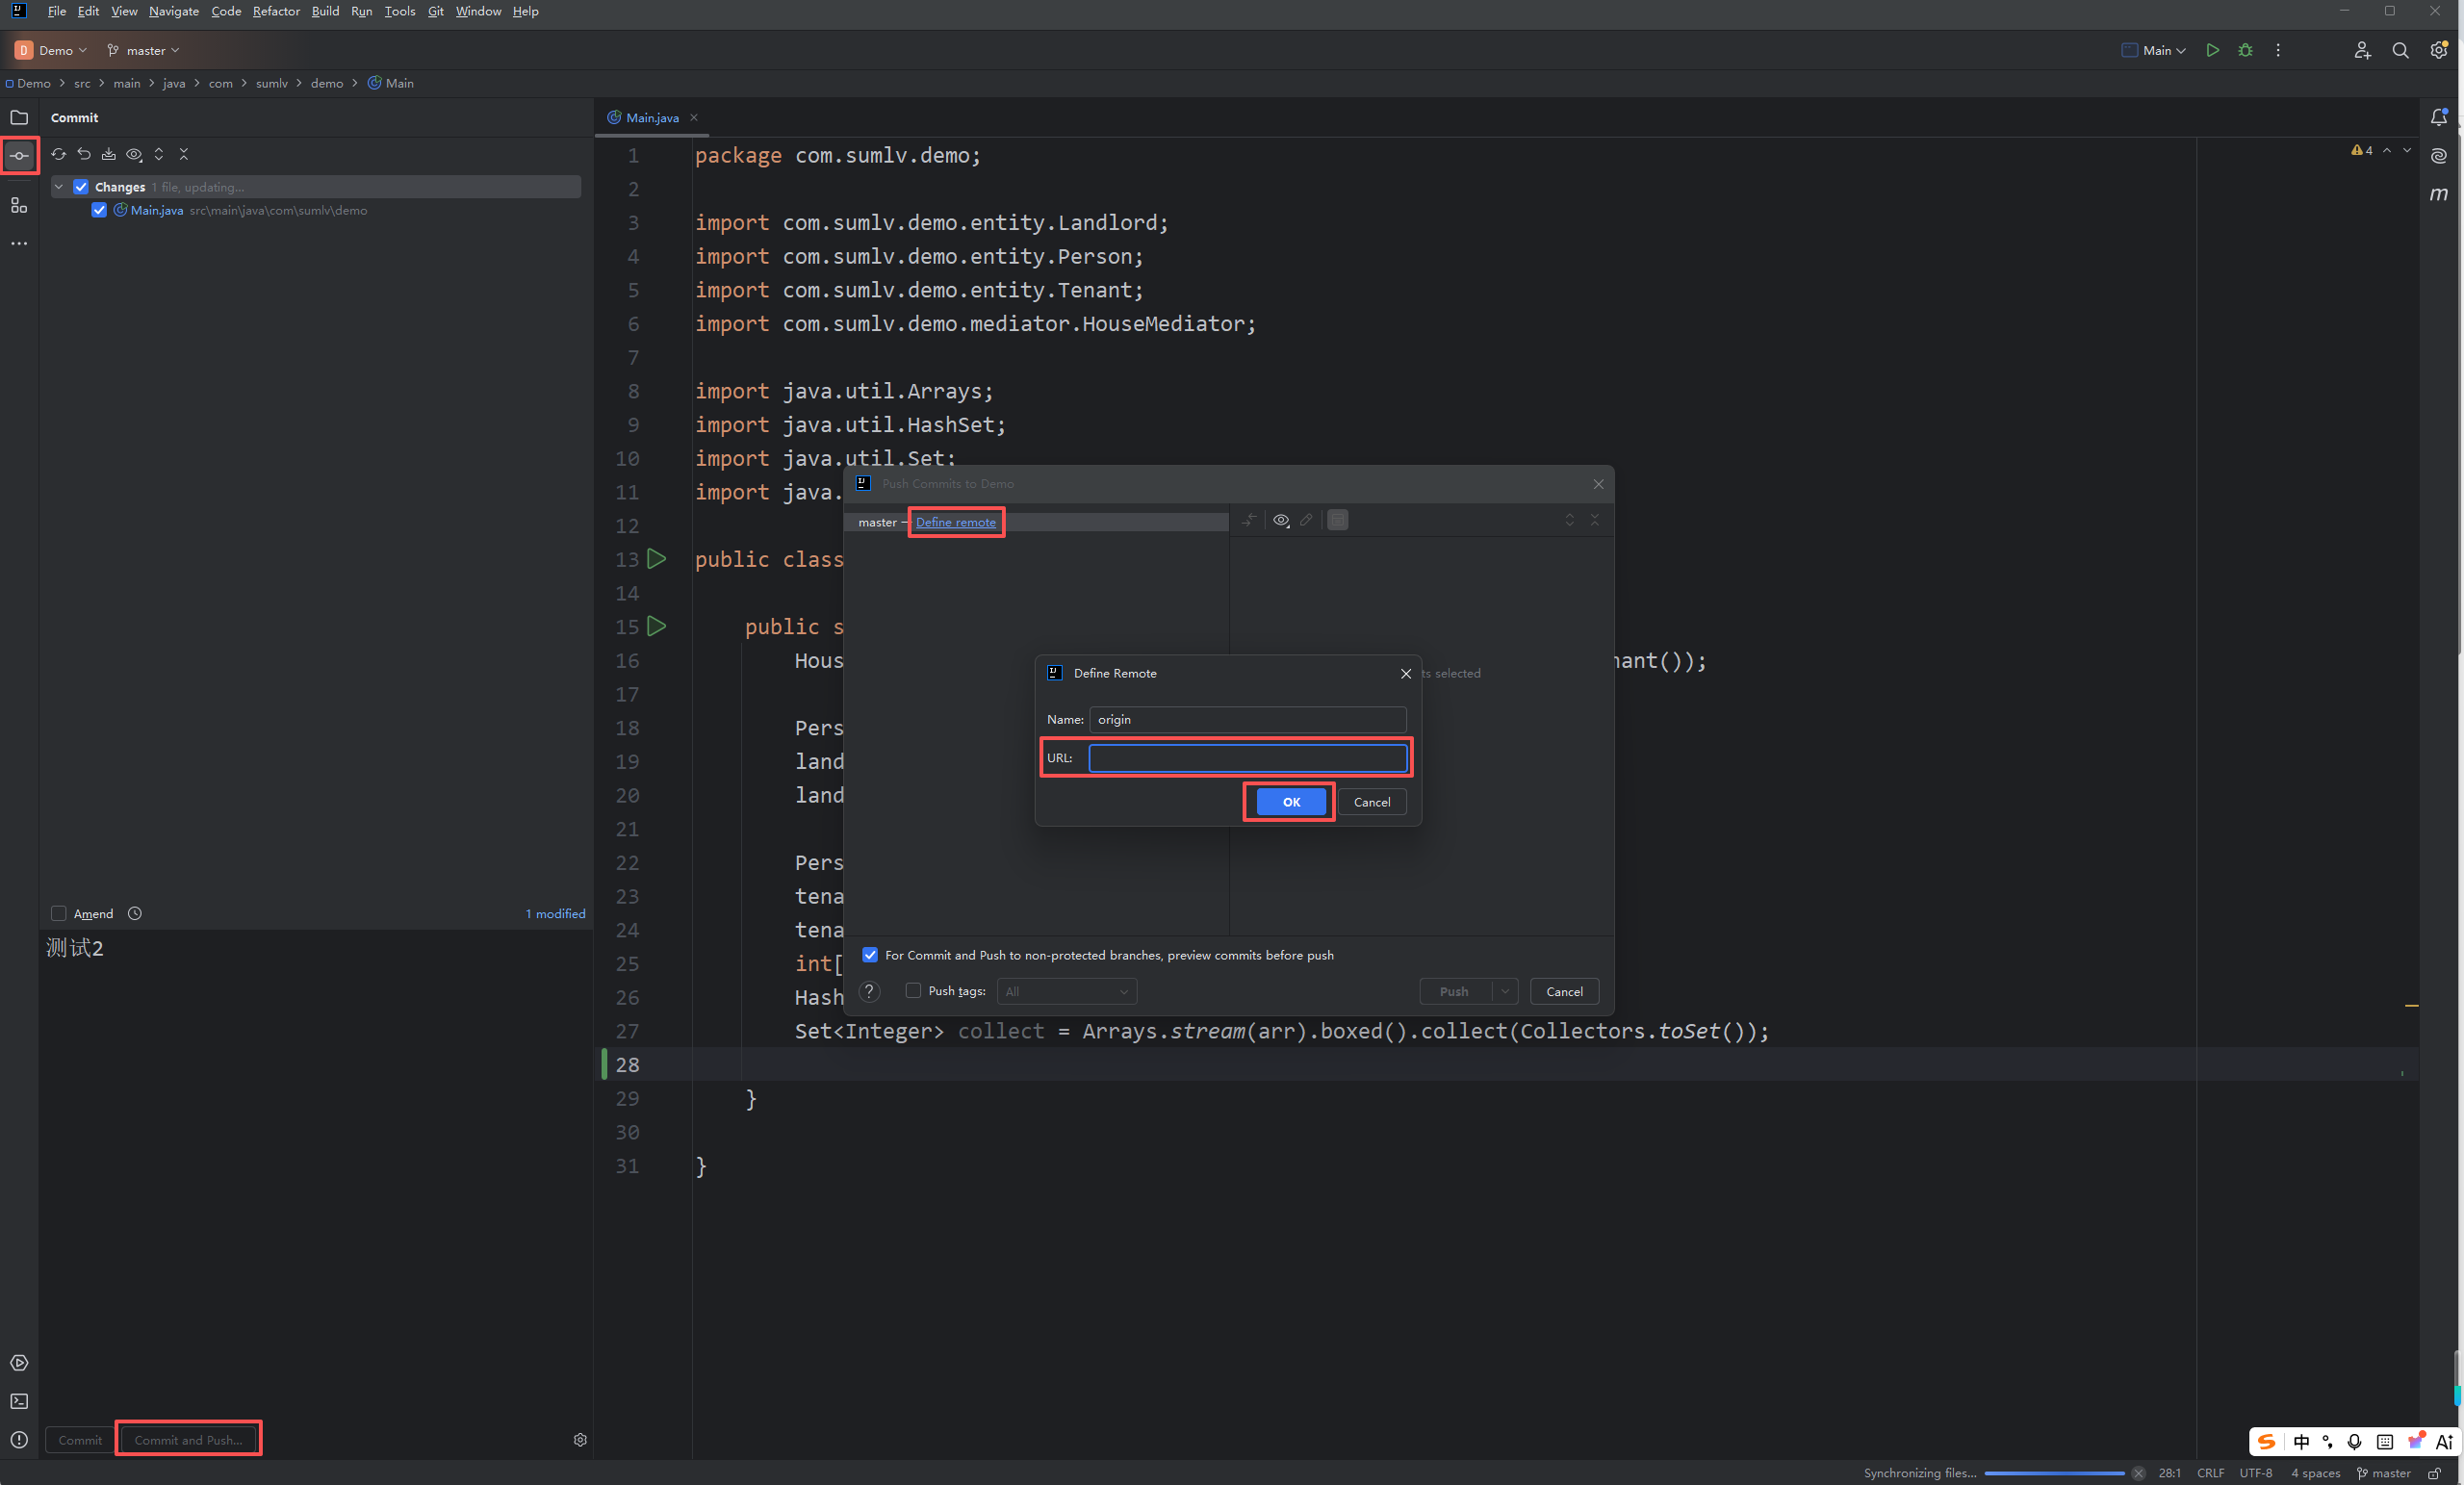Screen dimensions: 2464x1485
Task: Jump to the next highlighted error arrow
Action: coord(2407,150)
